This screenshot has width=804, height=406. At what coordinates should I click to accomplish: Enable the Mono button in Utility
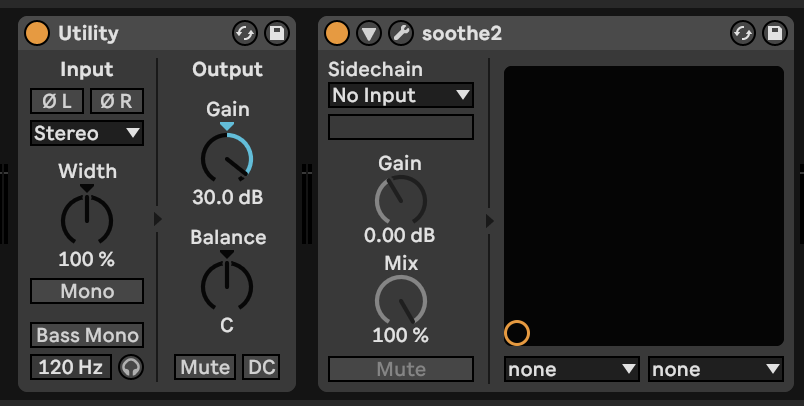[87, 291]
